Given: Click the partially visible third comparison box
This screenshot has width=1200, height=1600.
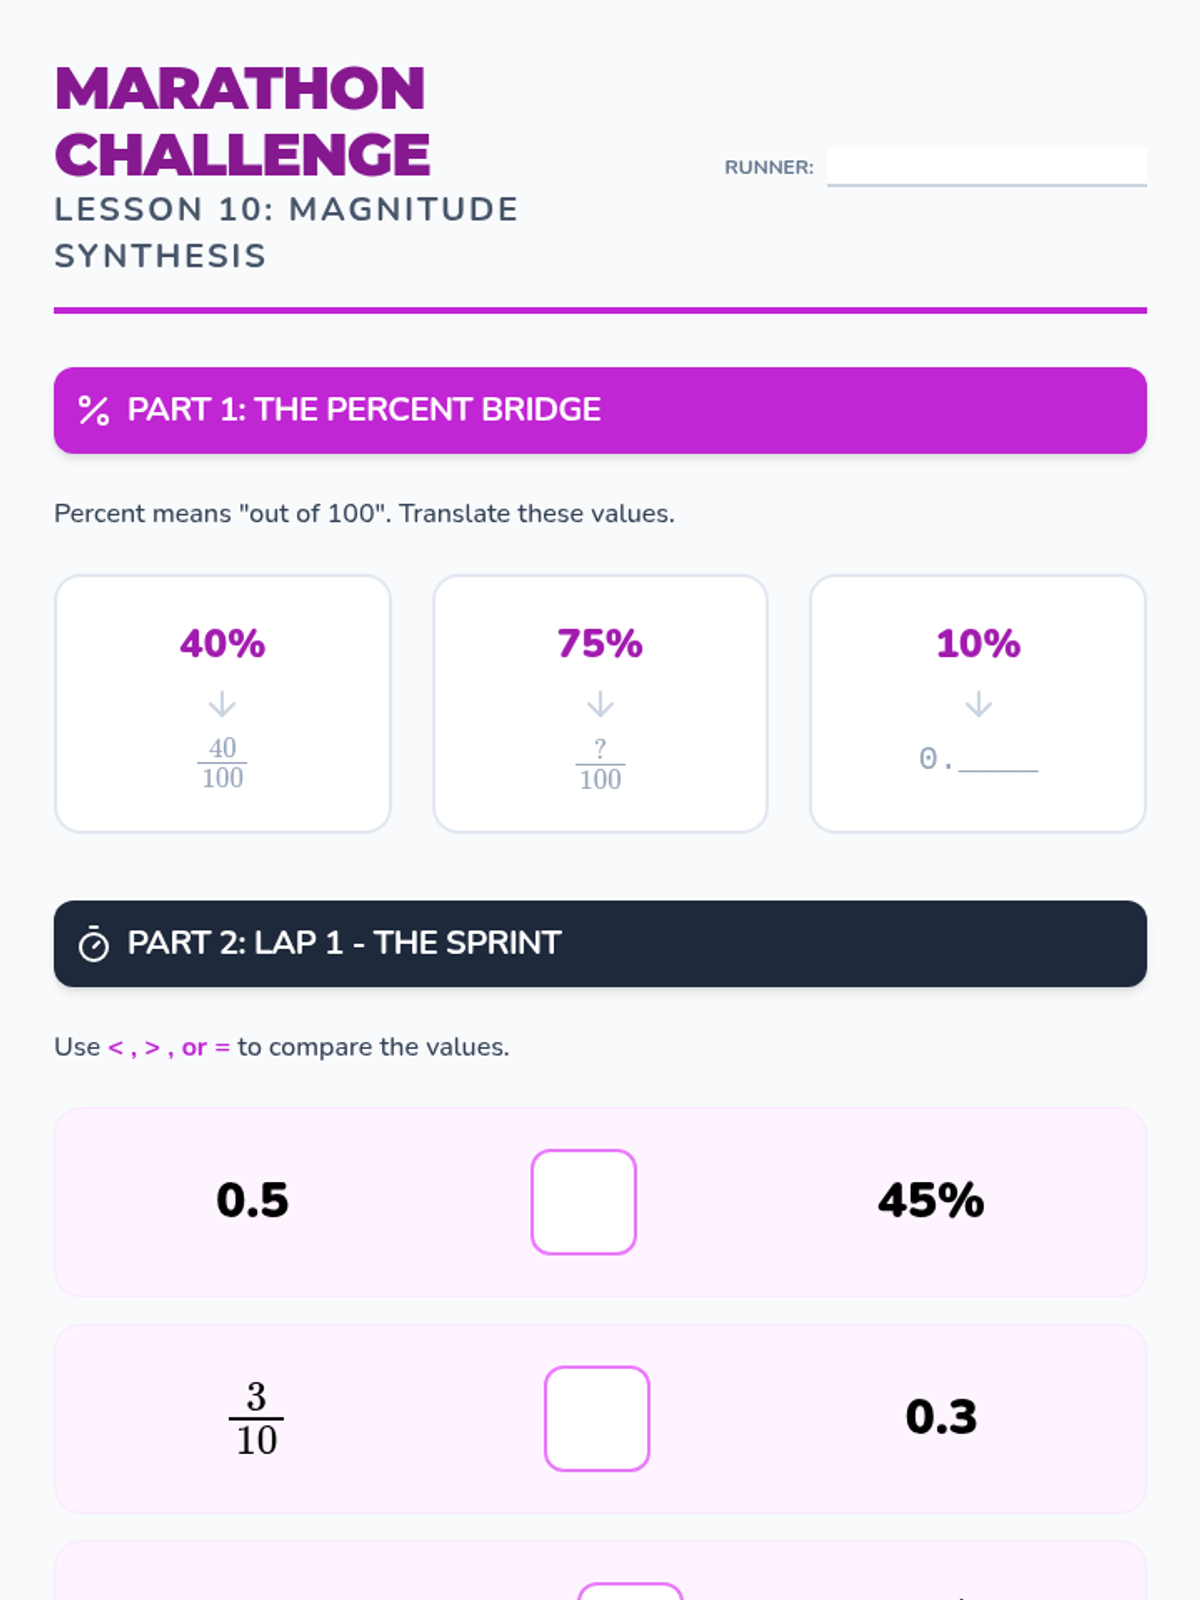Looking at the screenshot, I should coord(630,1591).
